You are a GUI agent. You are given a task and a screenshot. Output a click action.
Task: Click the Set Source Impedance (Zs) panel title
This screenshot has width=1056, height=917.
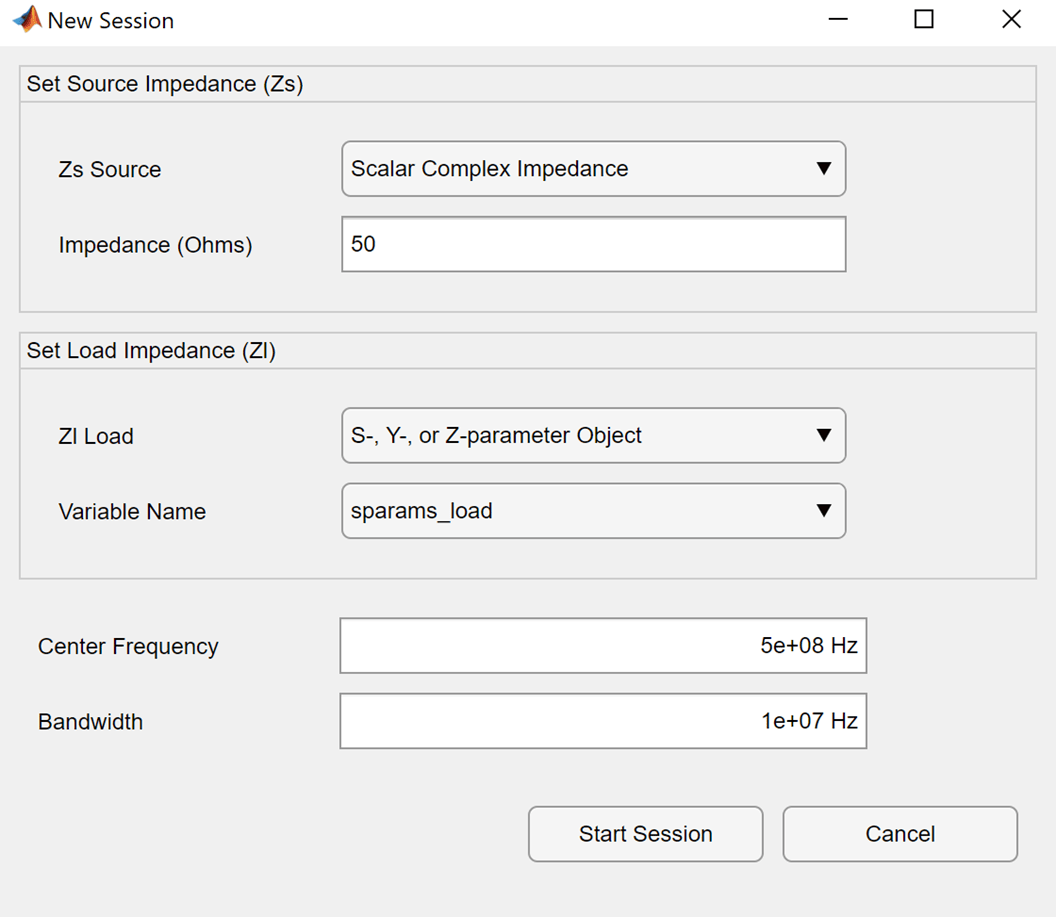(165, 84)
